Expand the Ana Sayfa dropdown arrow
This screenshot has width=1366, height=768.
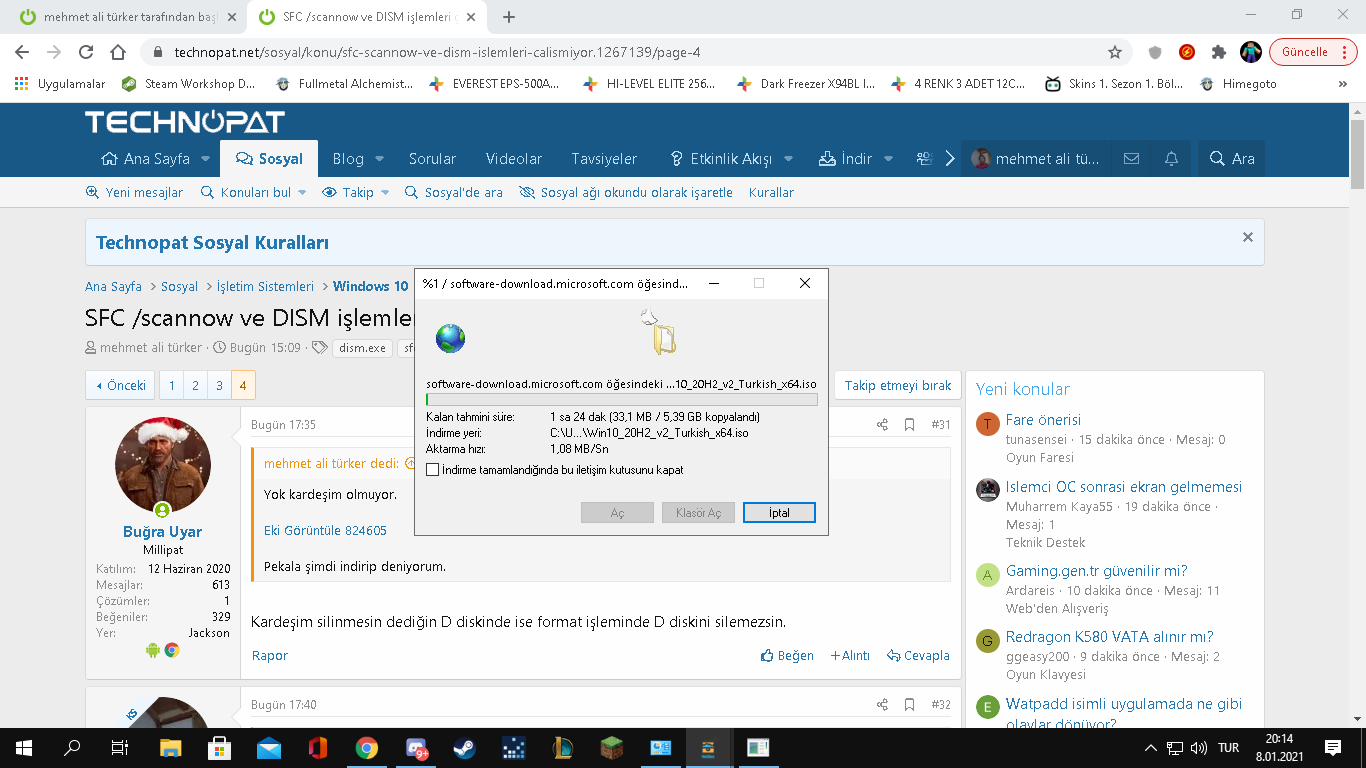pyautogui.click(x=205, y=159)
